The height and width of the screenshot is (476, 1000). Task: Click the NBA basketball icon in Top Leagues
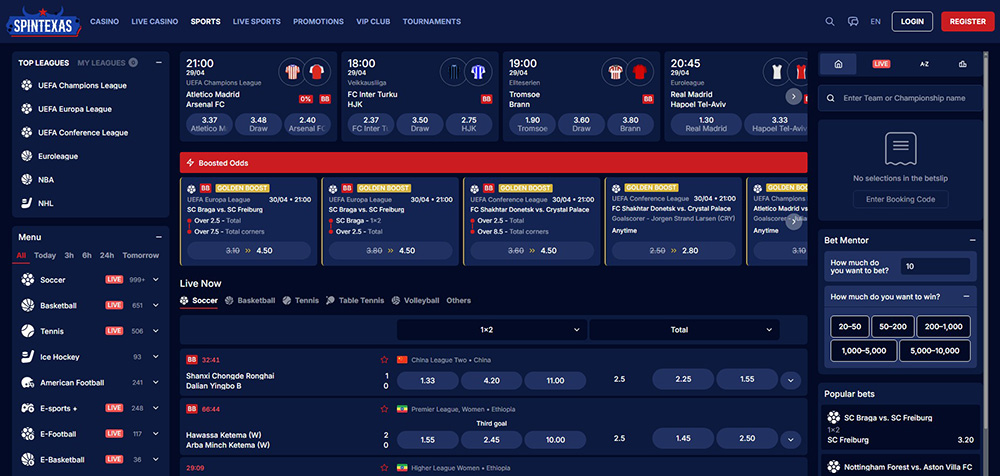(x=26, y=179)
